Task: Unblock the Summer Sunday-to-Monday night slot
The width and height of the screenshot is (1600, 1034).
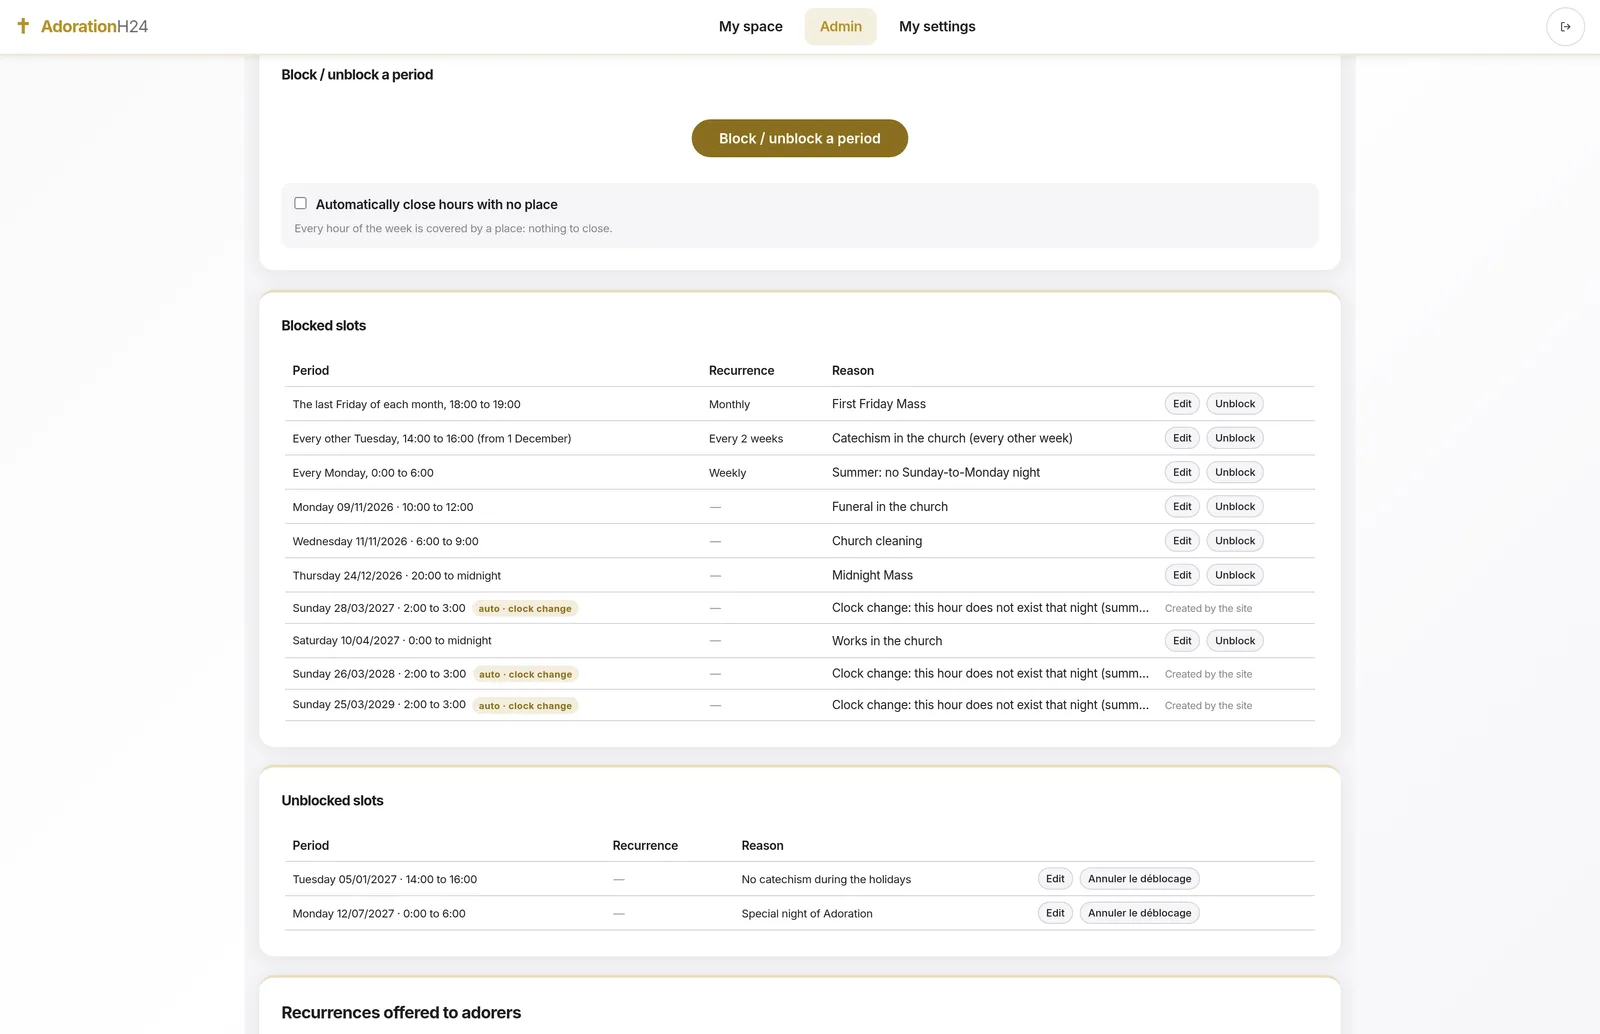Action: pyautogui.click(x=1235, y=472)
